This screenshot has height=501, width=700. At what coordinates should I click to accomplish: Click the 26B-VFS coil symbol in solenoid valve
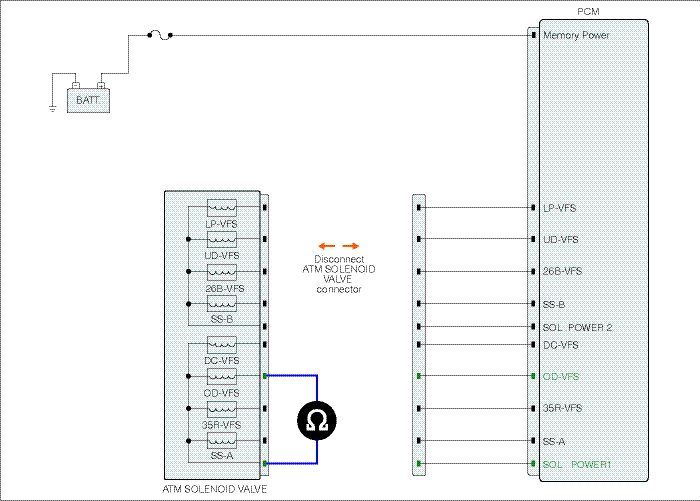[x=222, y=272]
